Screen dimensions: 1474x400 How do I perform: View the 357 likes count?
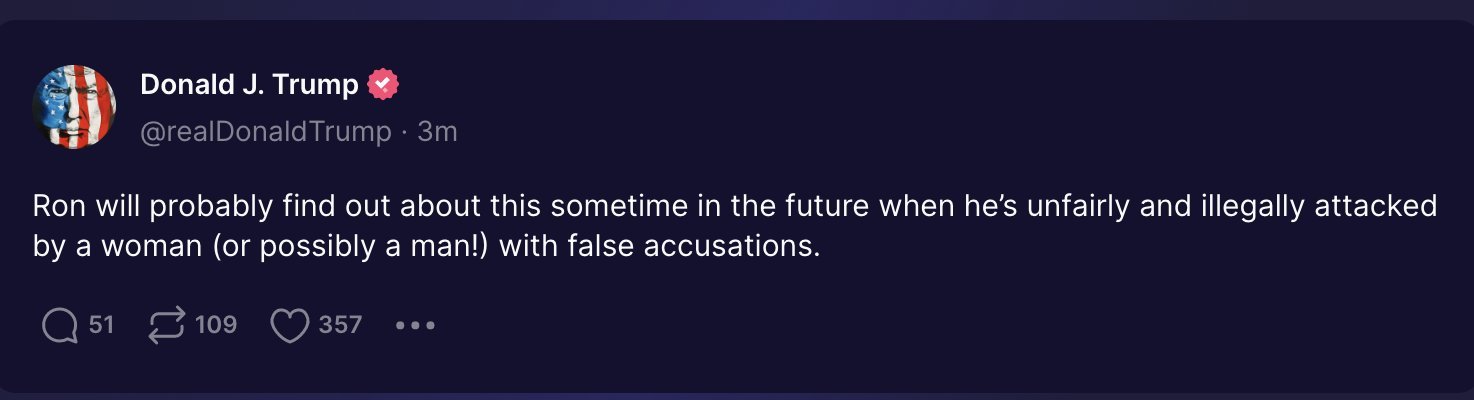point(340,325)
